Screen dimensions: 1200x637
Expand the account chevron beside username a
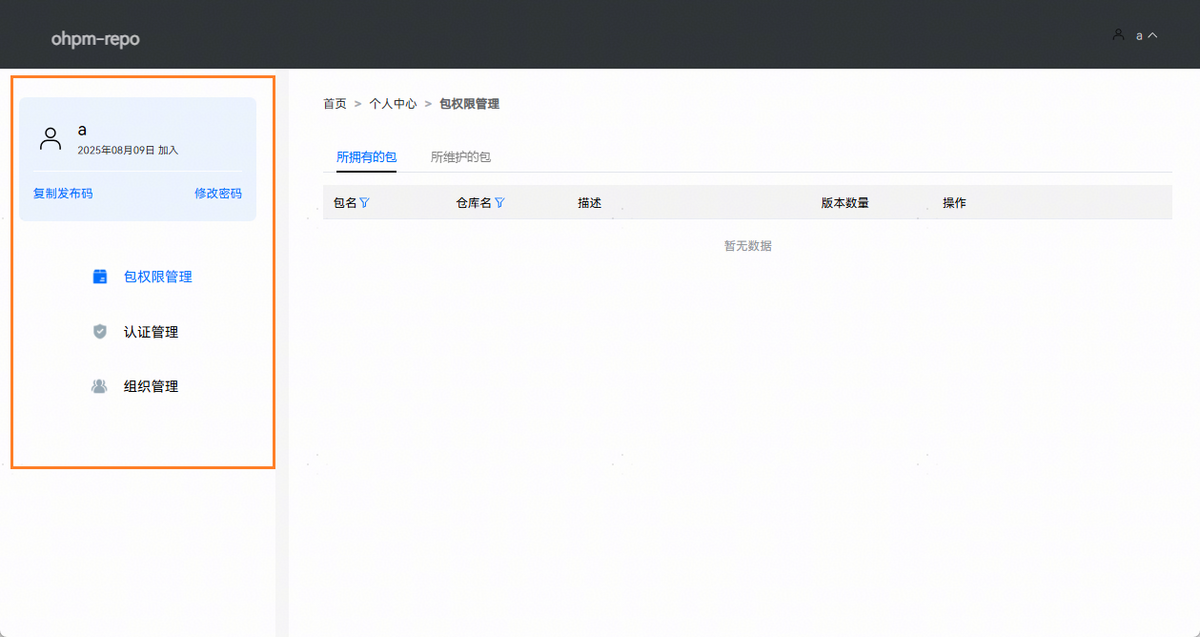point(1153,35)
